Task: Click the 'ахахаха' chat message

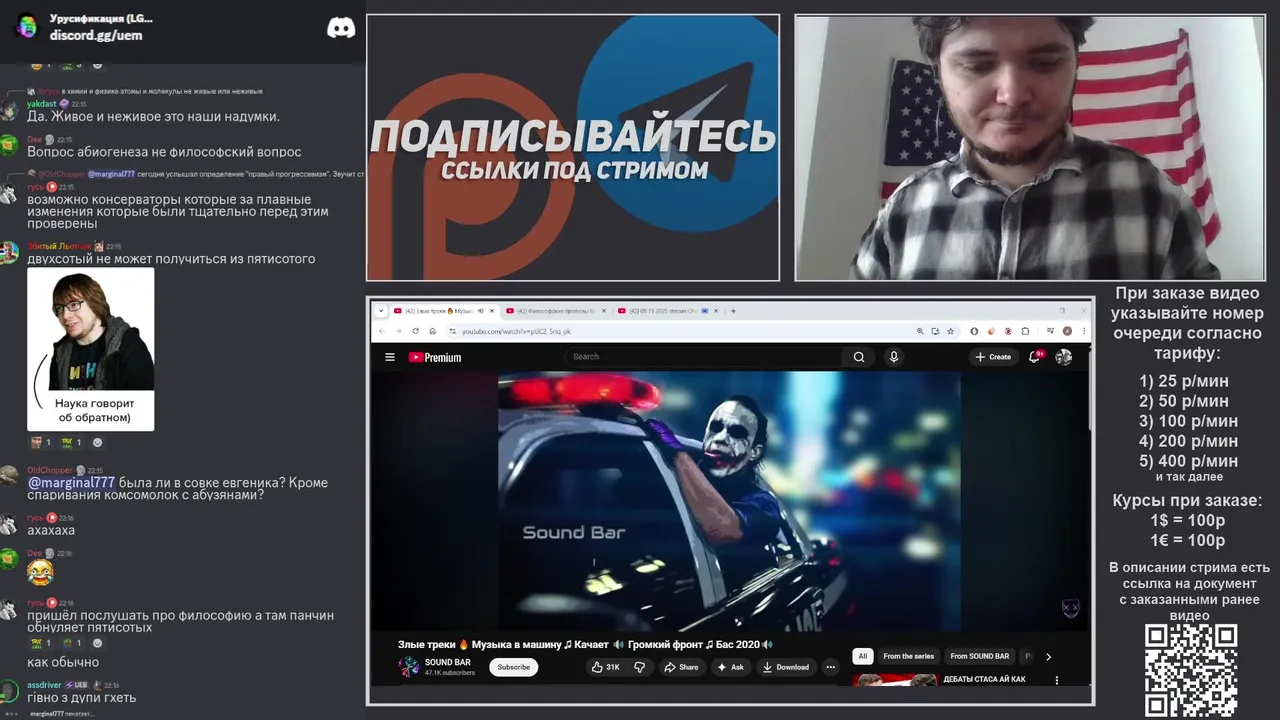Action: click(51, 530)
